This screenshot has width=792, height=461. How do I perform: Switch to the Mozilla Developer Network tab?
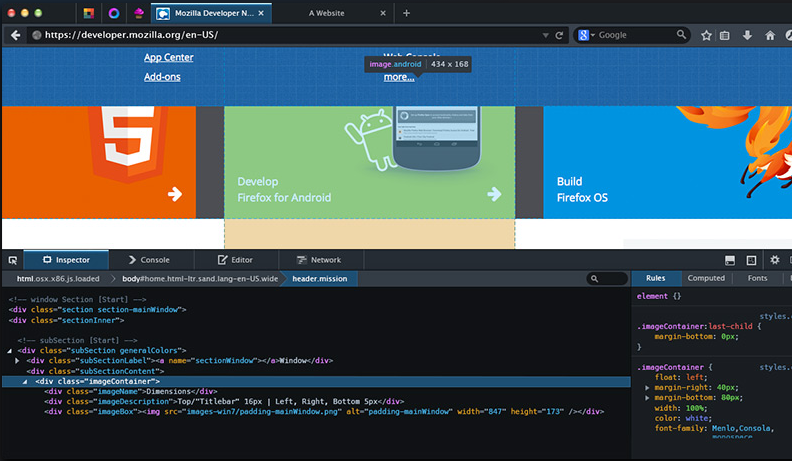211,13
